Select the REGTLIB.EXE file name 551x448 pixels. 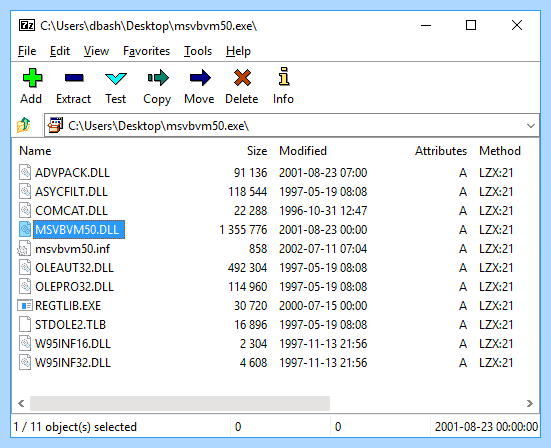(68, 305)
